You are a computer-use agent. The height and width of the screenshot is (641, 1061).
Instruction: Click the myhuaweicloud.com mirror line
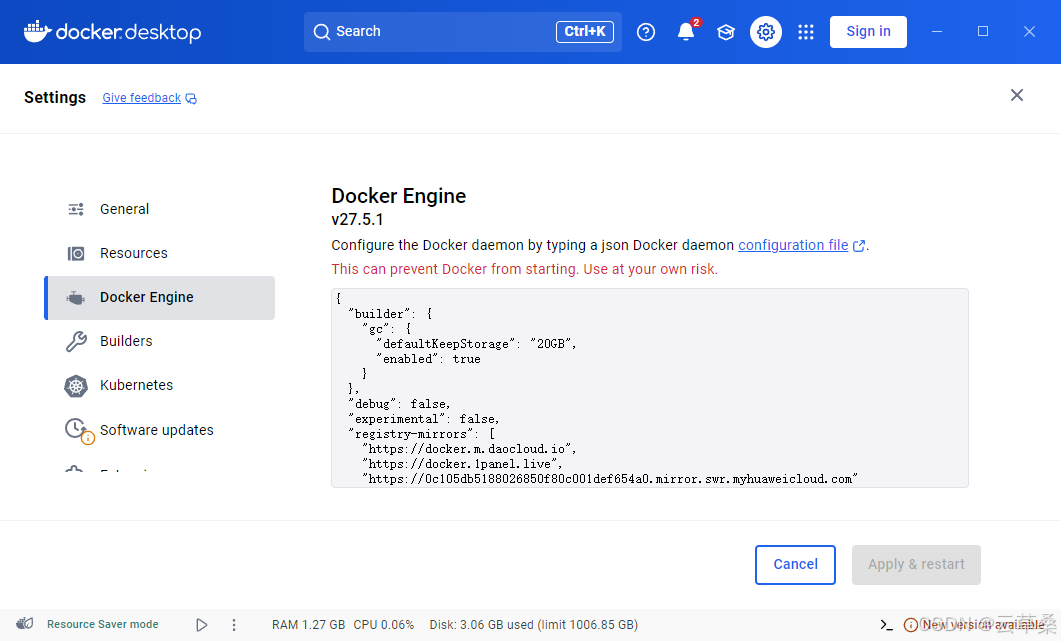pos(610,479)
